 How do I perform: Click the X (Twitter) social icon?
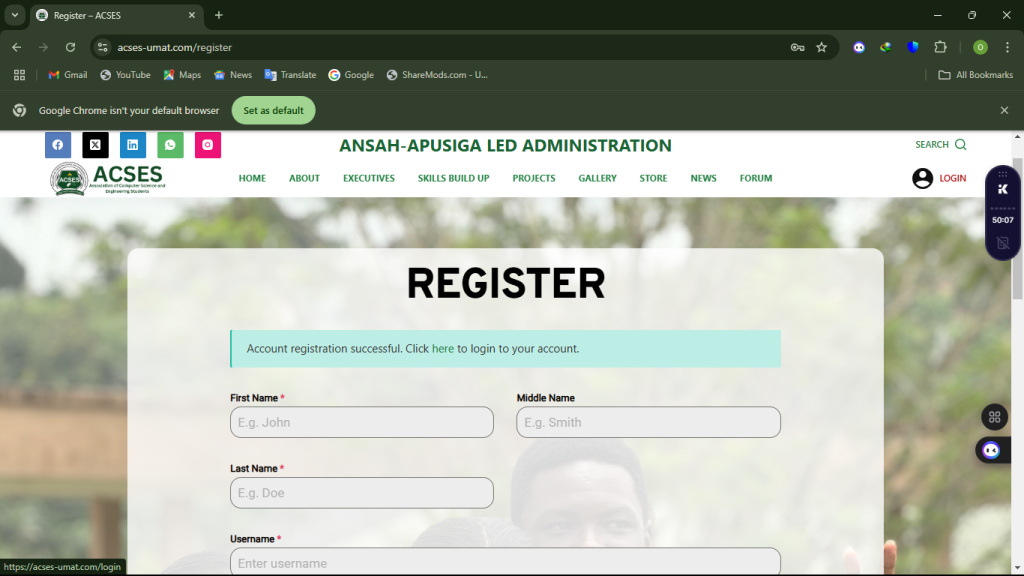point(95,145)
